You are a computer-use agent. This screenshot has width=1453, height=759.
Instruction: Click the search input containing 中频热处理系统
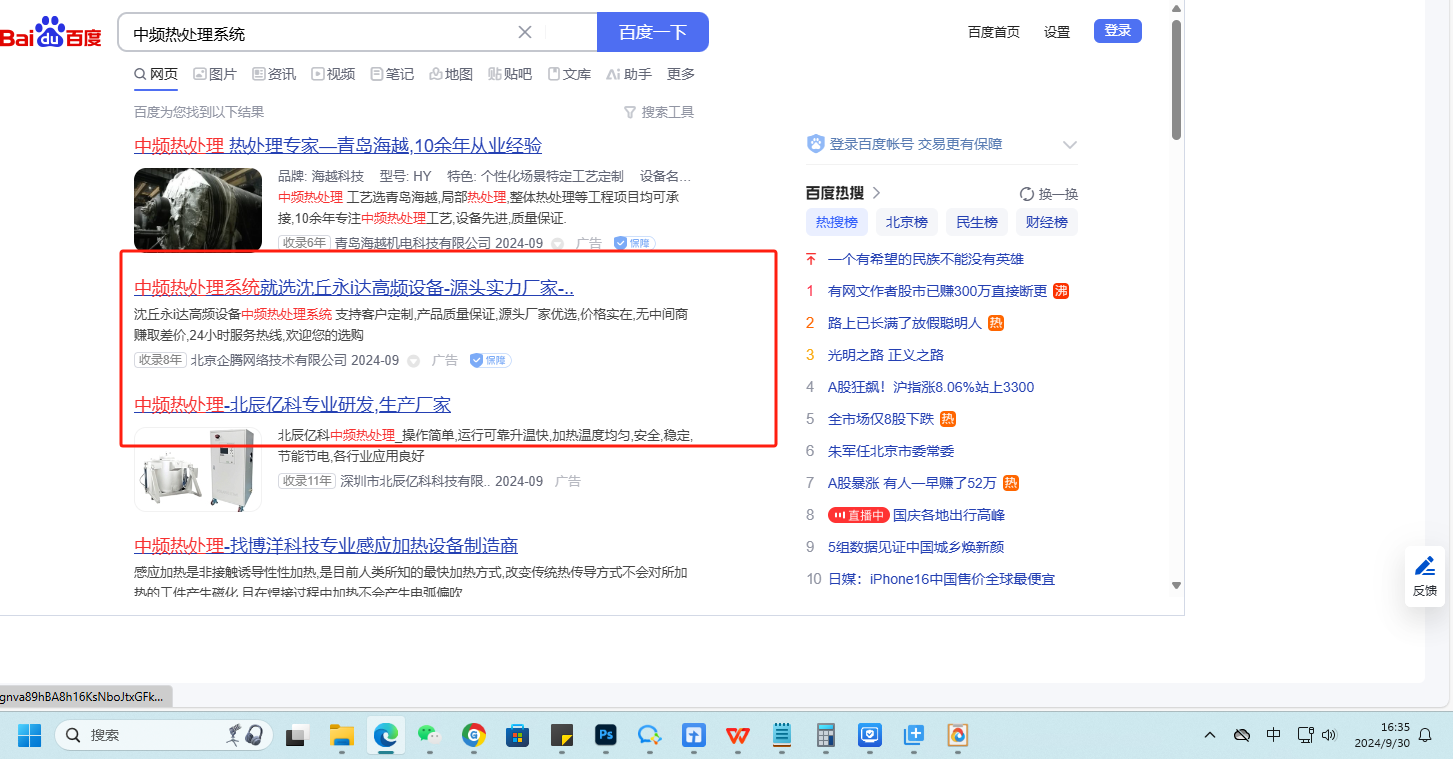[320, 33]
